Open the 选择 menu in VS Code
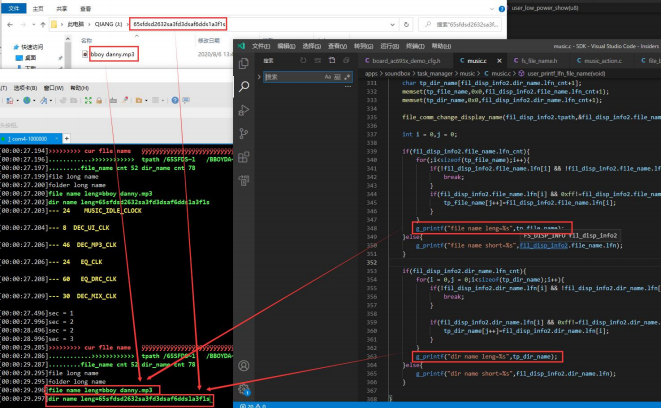 pos(312,46)
